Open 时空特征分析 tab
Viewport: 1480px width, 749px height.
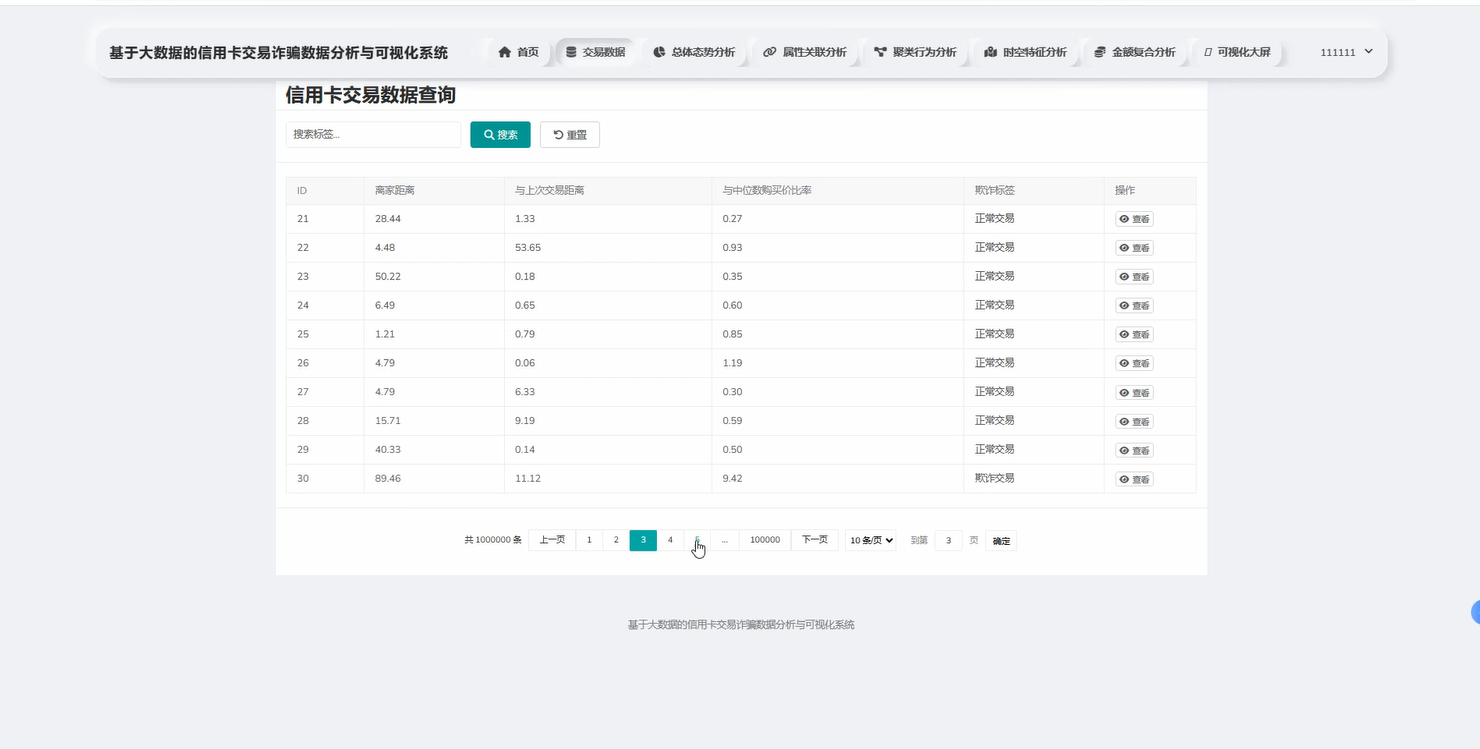(1025, 52)
